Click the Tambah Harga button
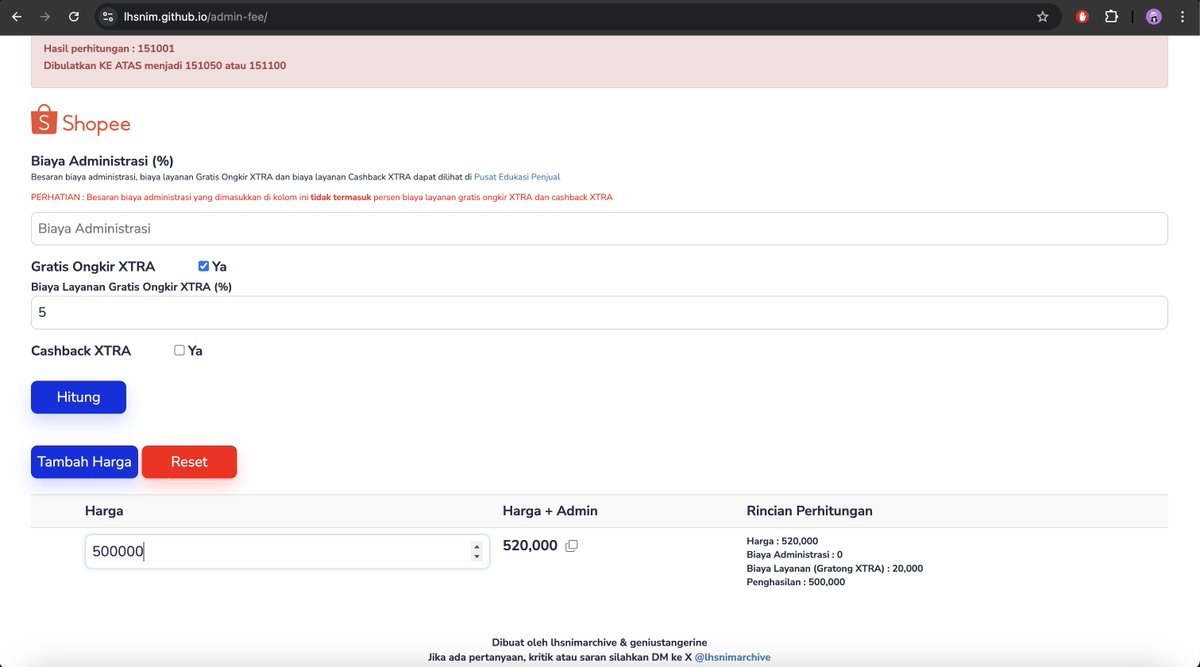Viewport: 1200px width, 667px height. (x=84, y=462)
